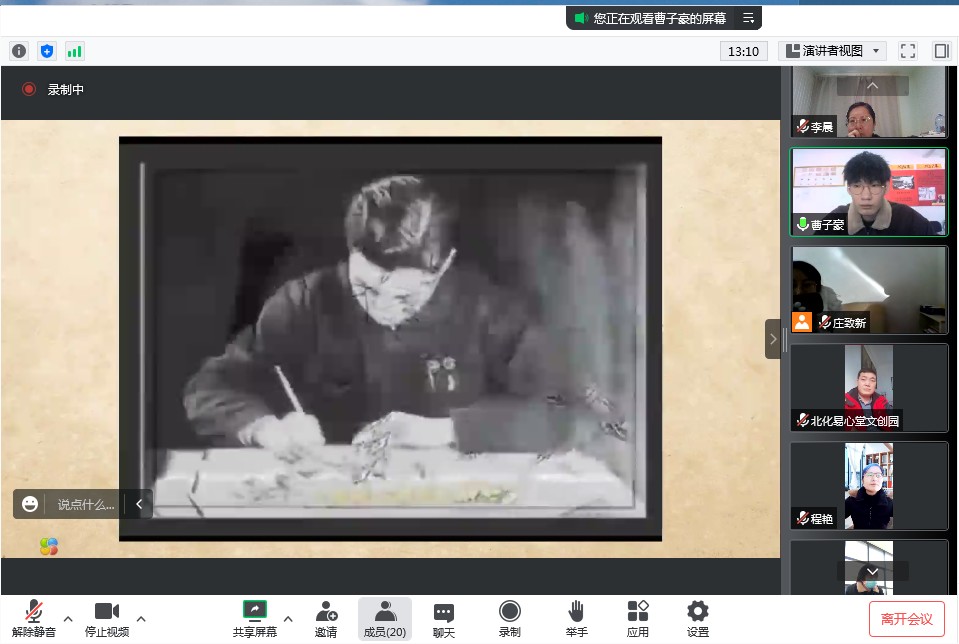Viewport: 959px width, 644px height.
Task: Select 曹子豪's video thumbnail
Action: coord(868,192)
